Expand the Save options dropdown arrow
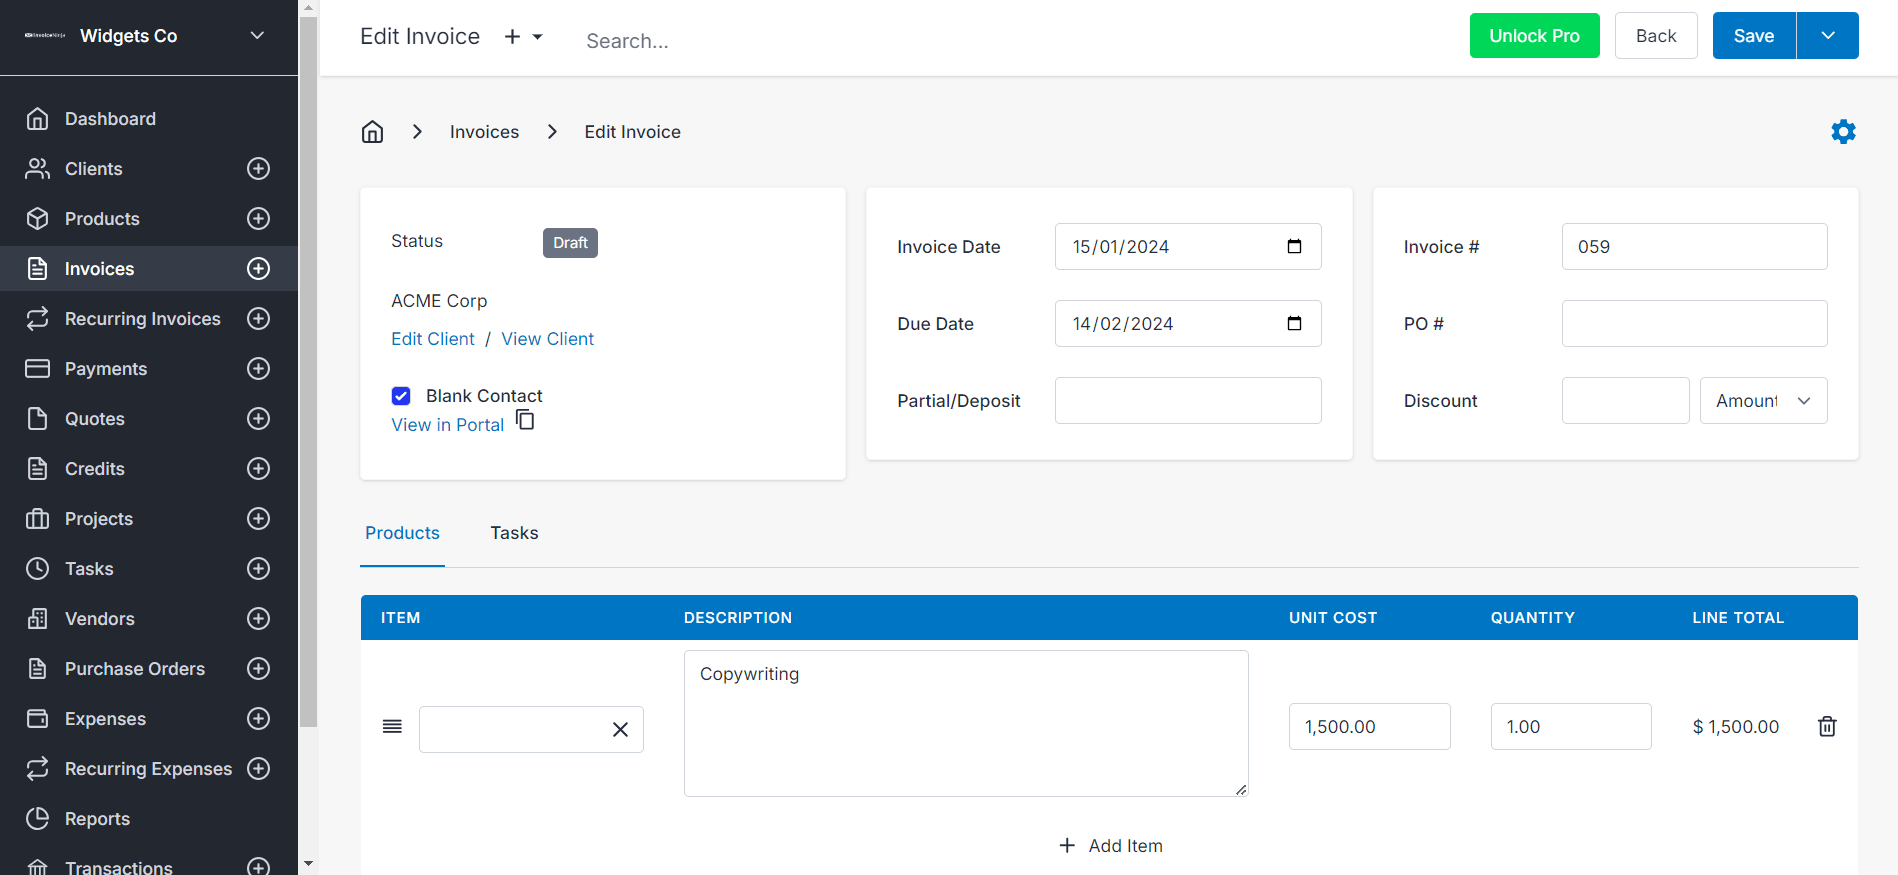Viewport: 1898px width, 875px height. tap(1827, 36)
